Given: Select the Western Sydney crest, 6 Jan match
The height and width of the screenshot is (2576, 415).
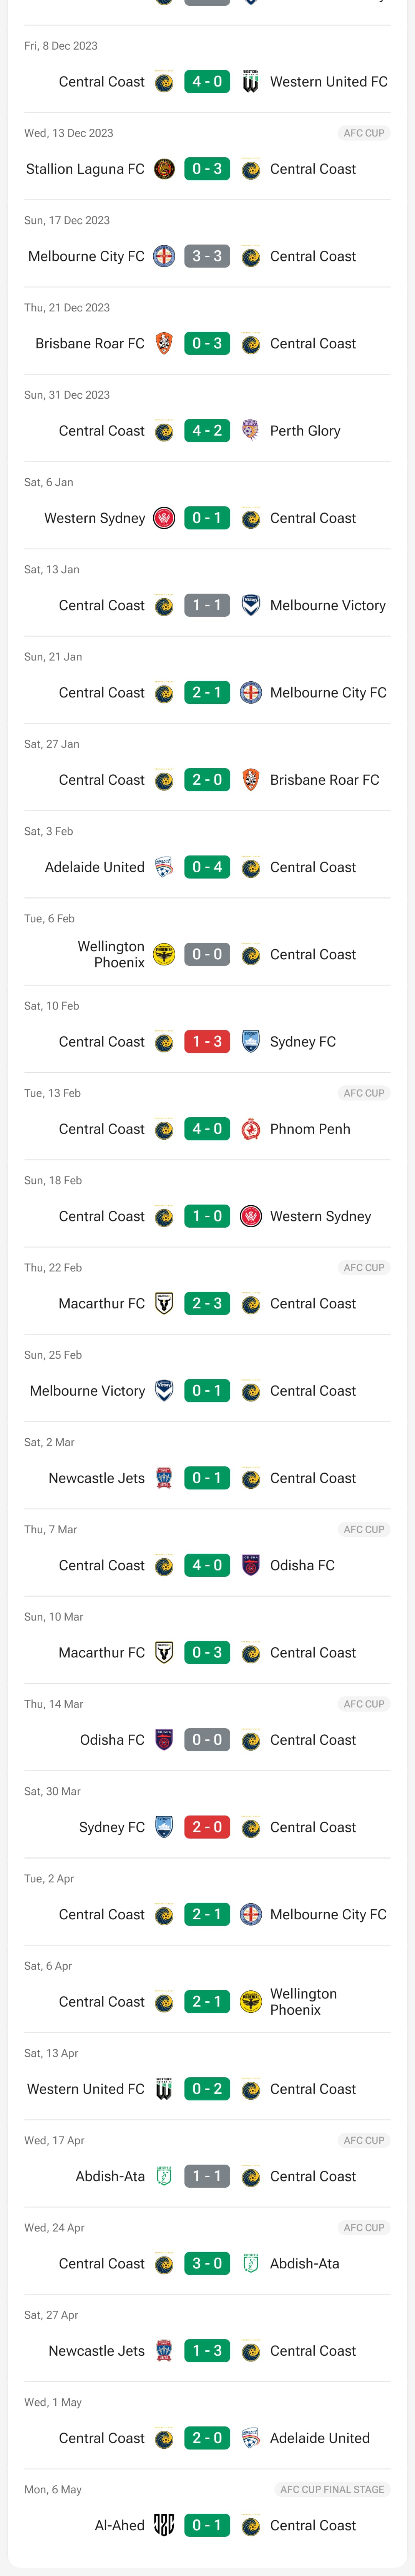Looking at the screenshot, I should tap(164, 518).
